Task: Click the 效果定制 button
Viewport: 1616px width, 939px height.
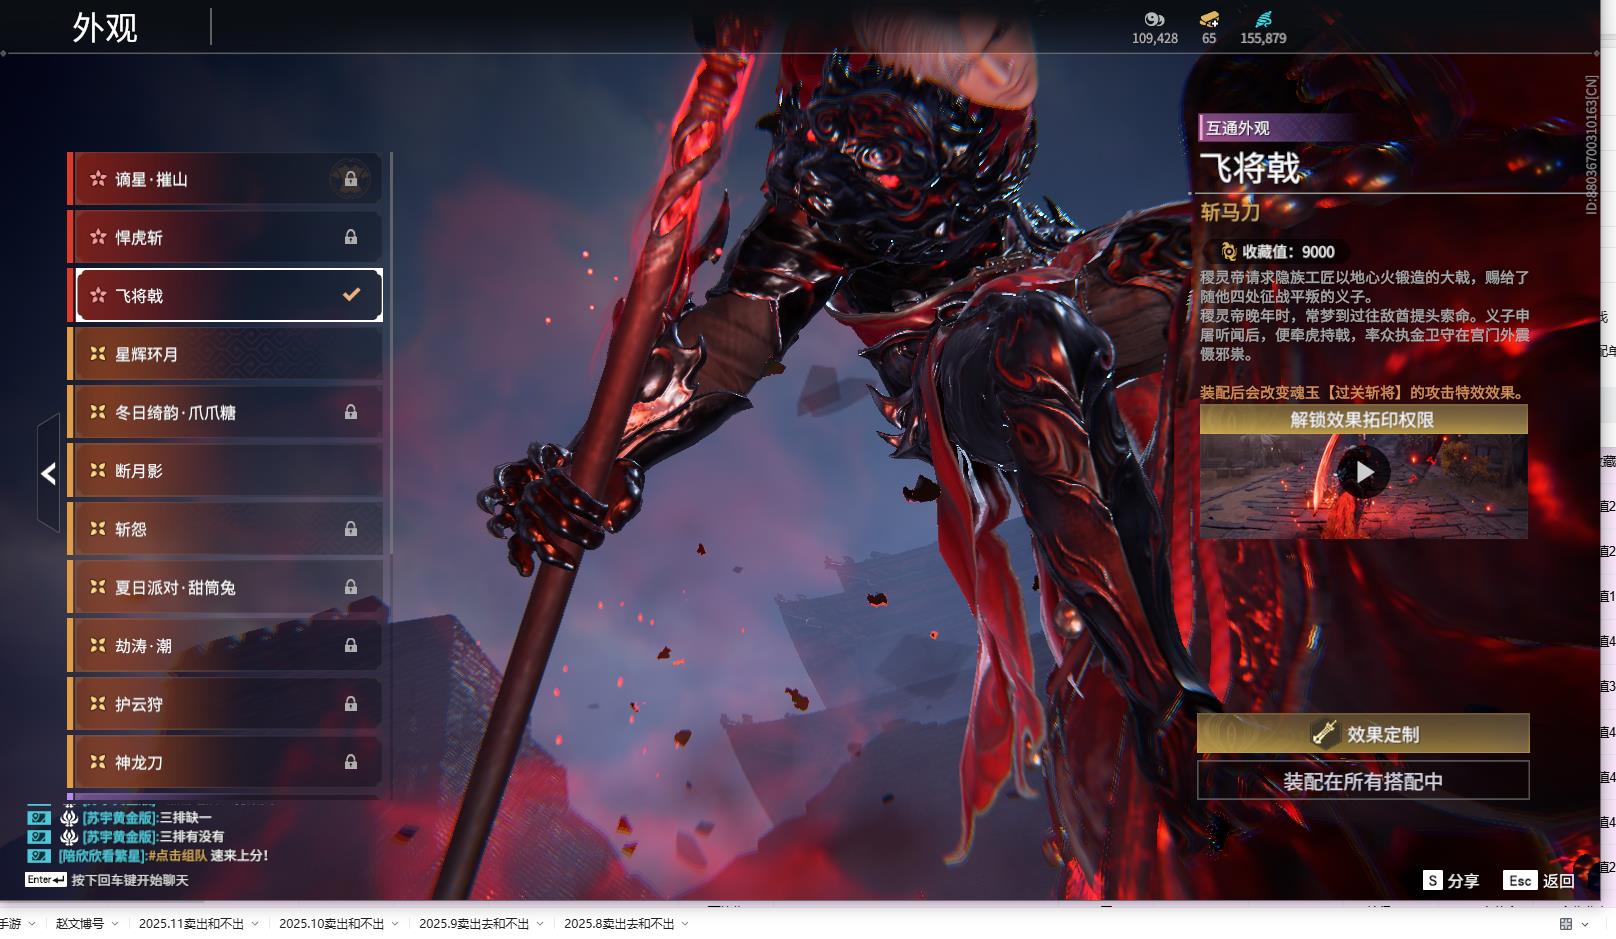Action: [x=1363, y=734]
